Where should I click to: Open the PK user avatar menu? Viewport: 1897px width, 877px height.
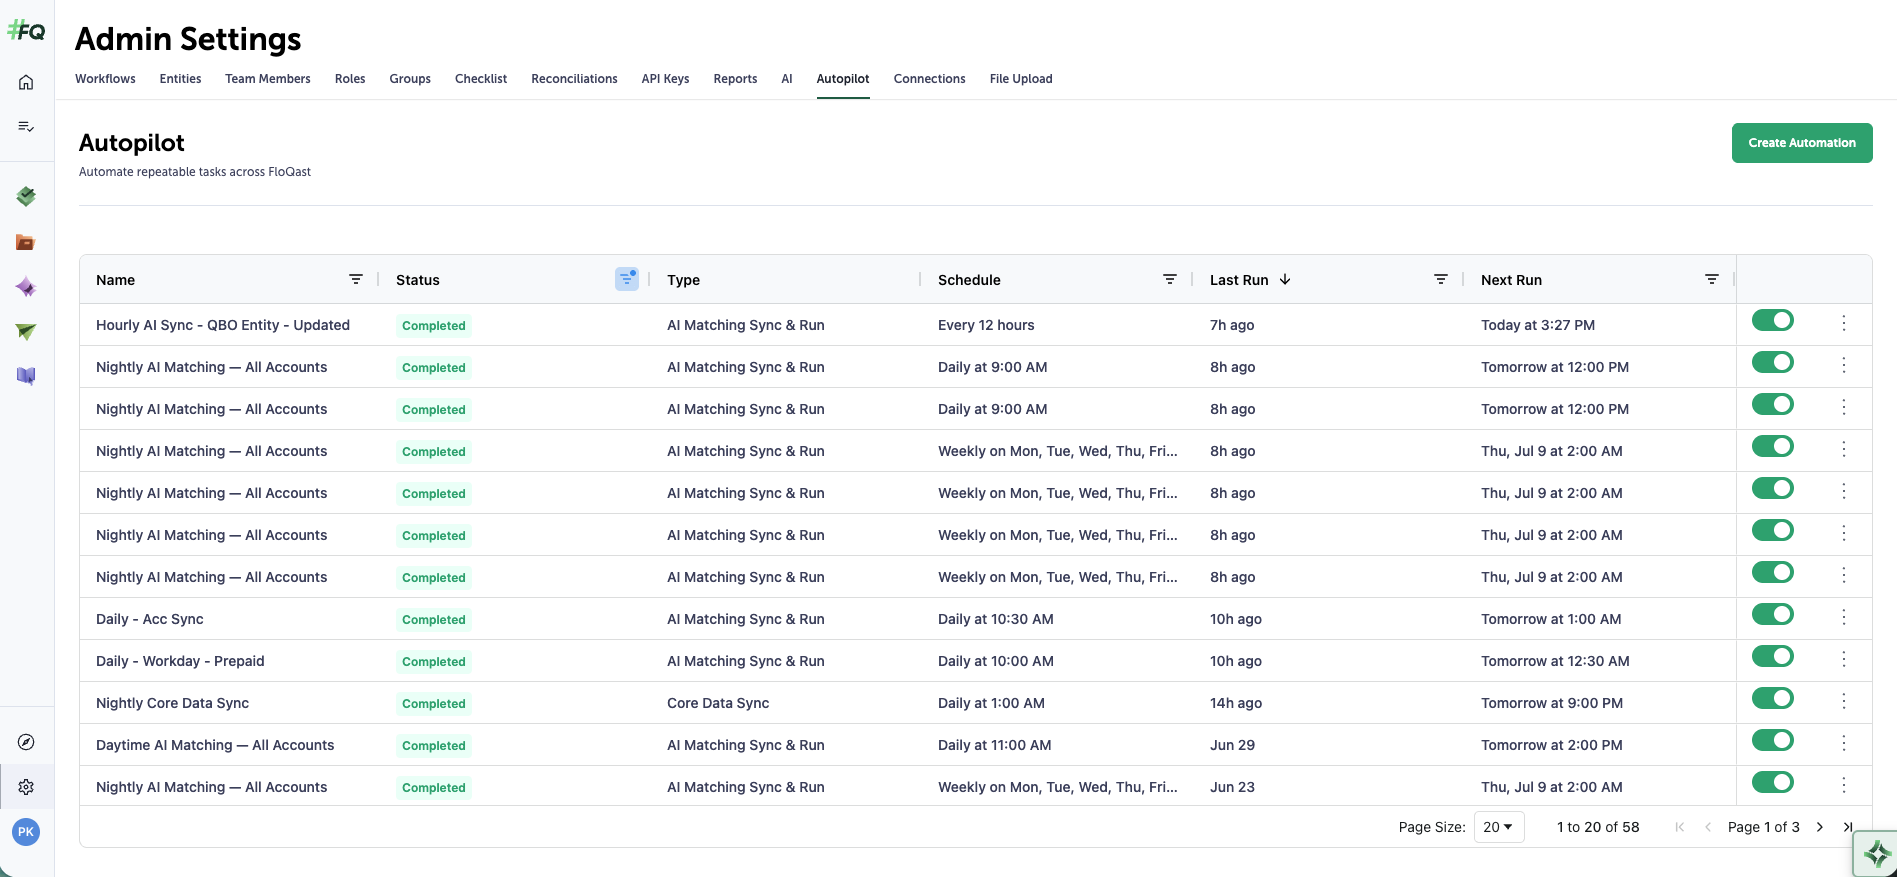[26, 832]
